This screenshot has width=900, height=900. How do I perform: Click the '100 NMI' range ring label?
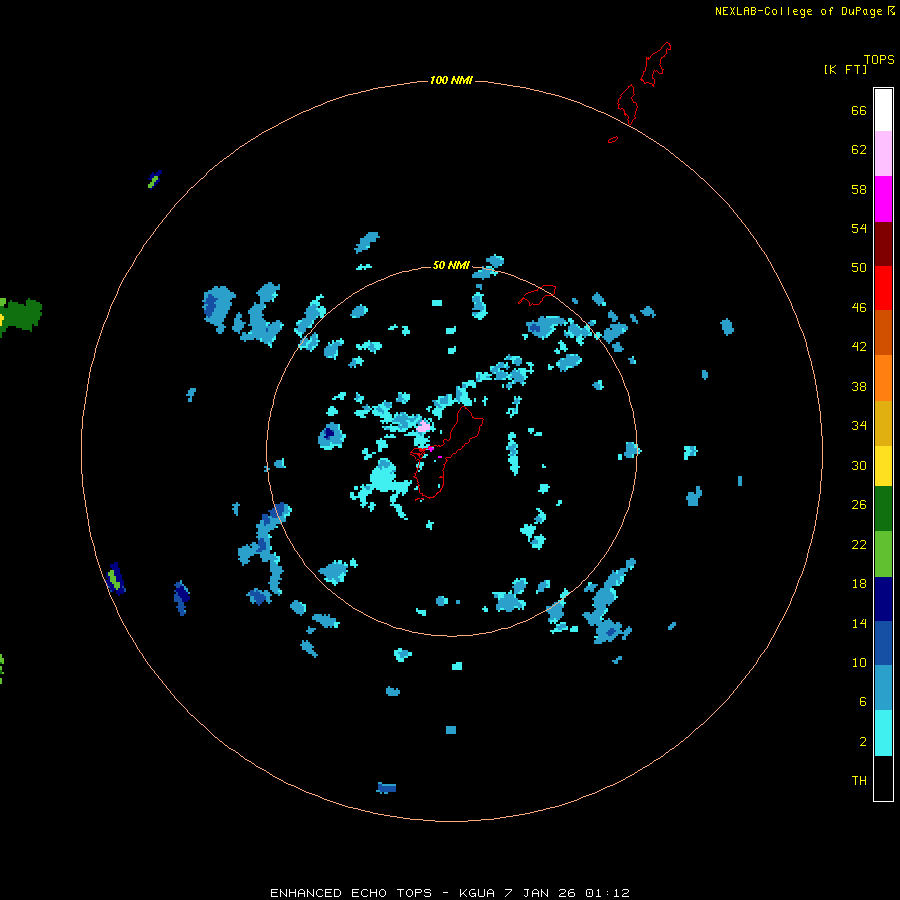(x=451, y=80)
